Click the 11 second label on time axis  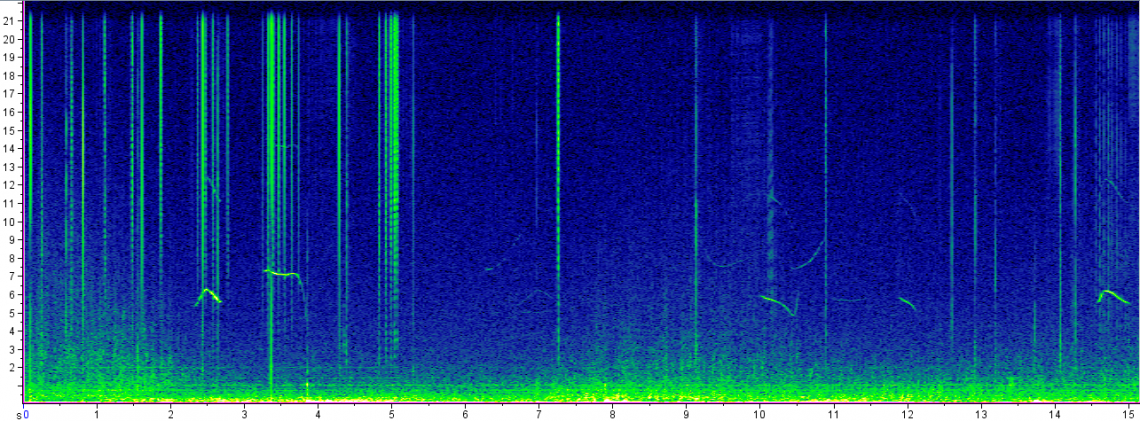click(834, 414)
